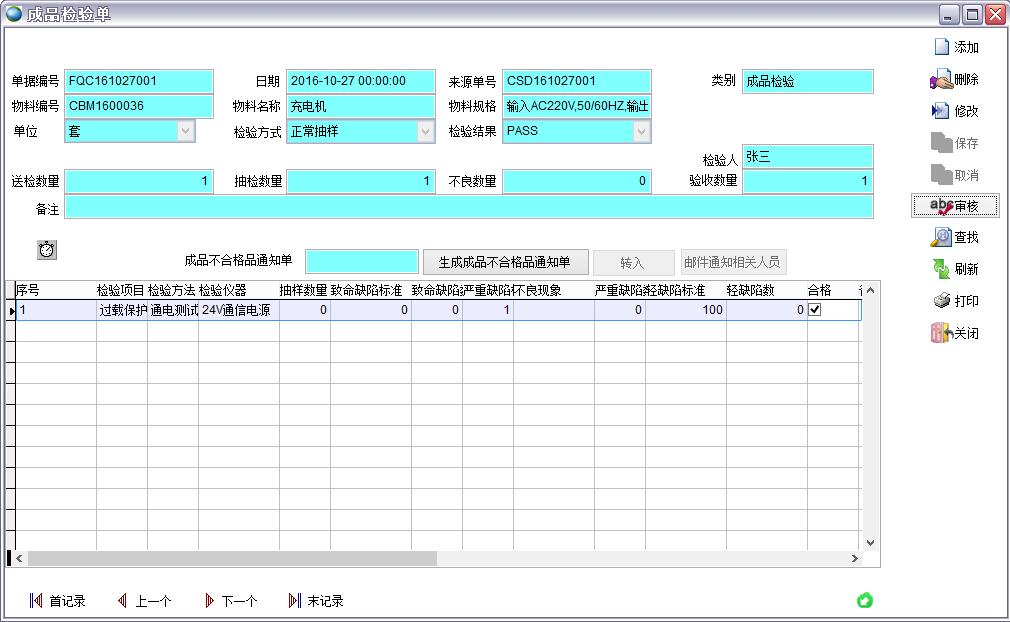Click the 备注 remarks input field
Screen dimensions: 1010x622
(468, 207)
